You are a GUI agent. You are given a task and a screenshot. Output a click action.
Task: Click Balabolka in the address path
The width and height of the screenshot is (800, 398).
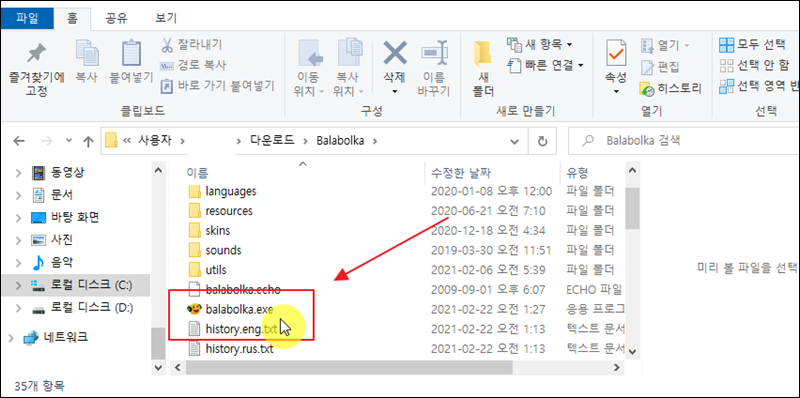pos(340,140)
